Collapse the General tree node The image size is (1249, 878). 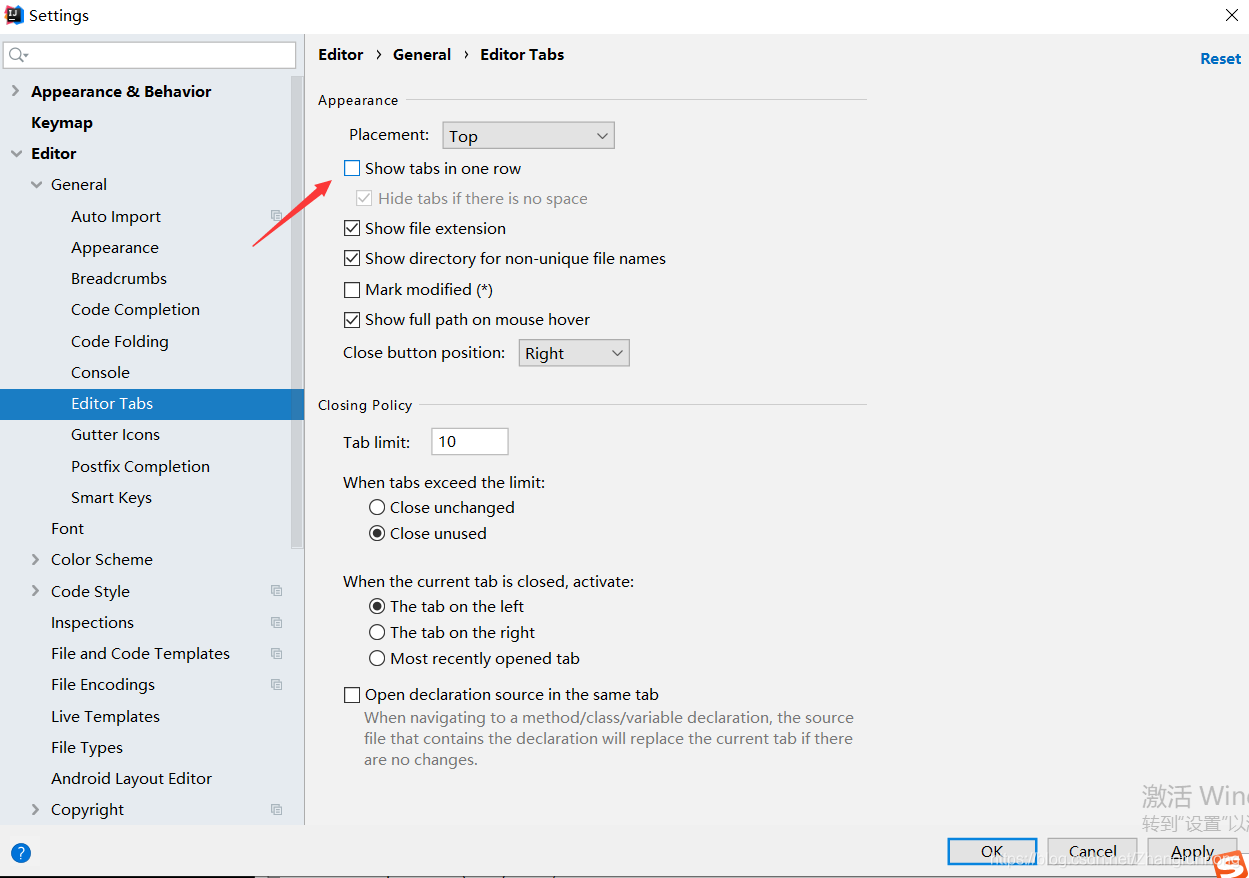[x=36, y=184]
